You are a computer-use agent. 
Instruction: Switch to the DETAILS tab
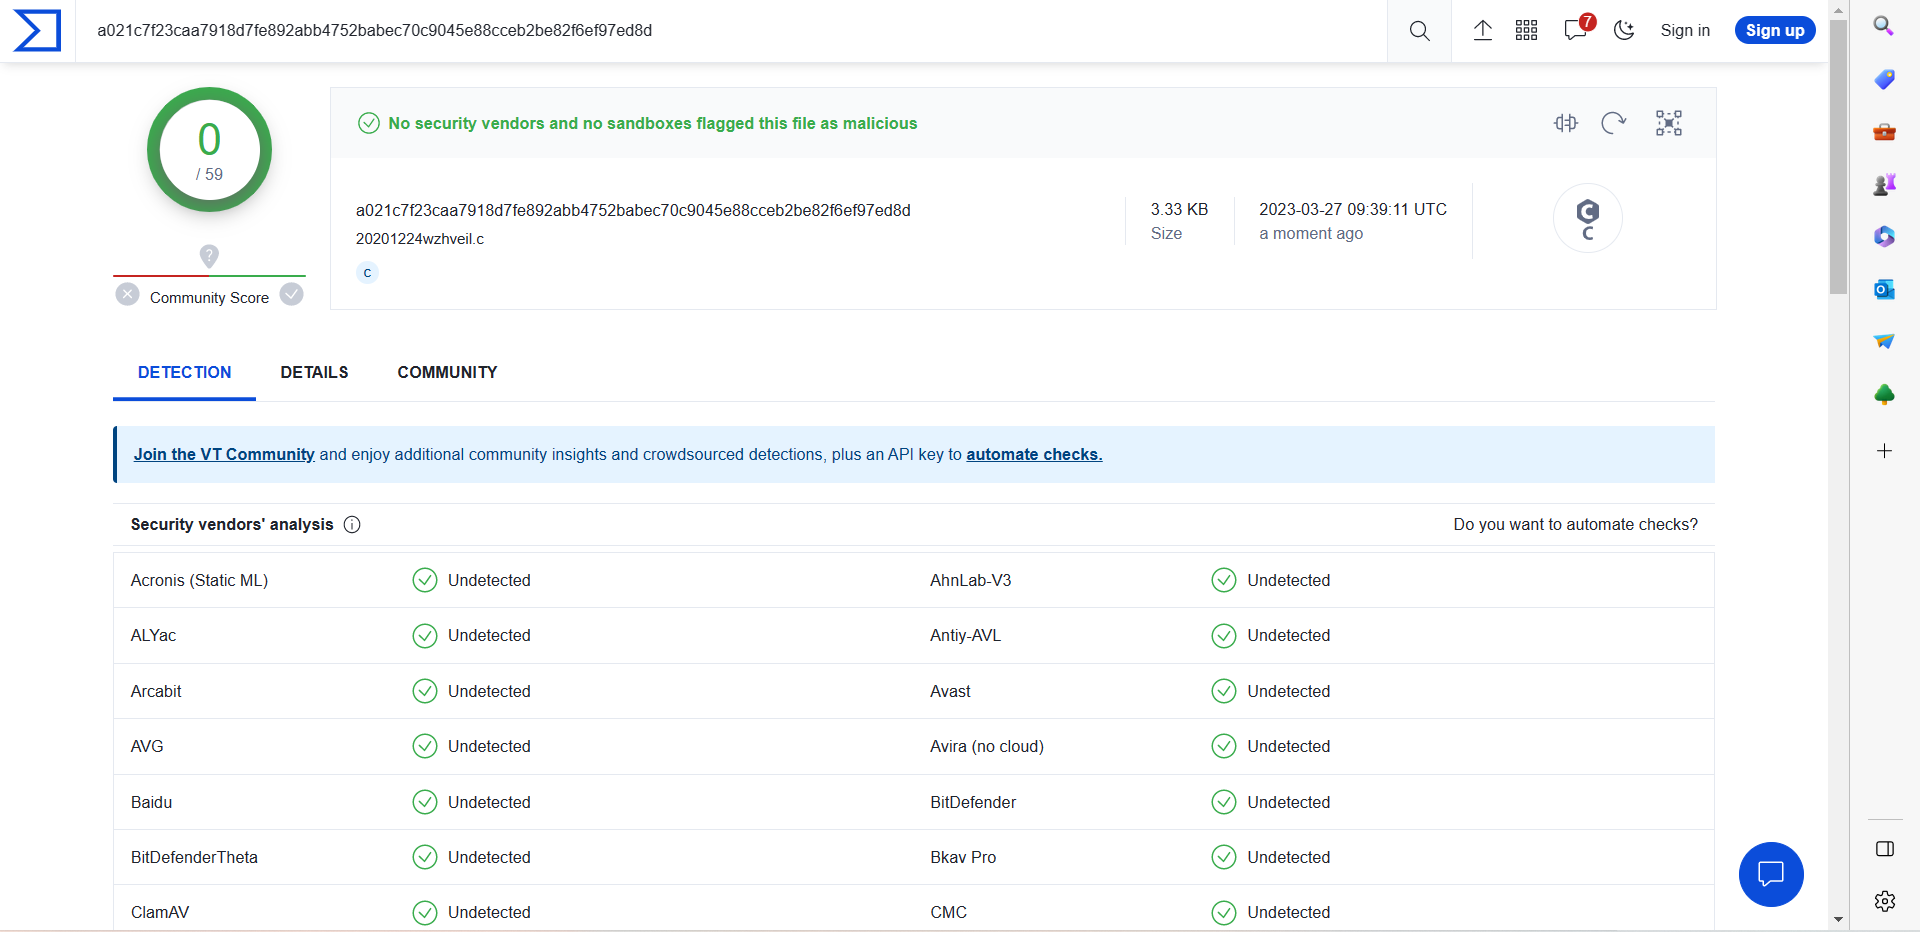pos(314,372)
